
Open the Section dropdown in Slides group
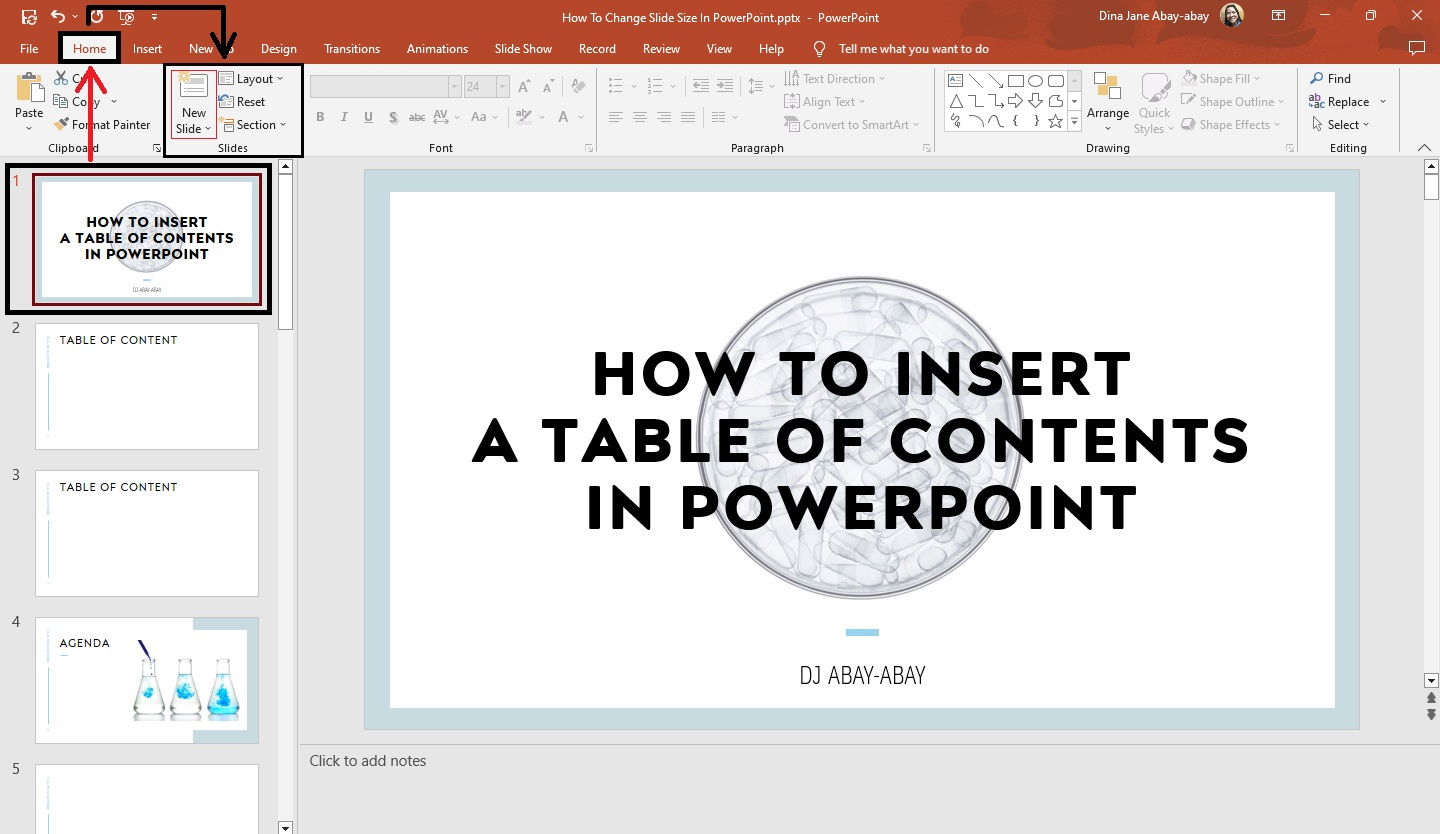click(x=256, y=124)
